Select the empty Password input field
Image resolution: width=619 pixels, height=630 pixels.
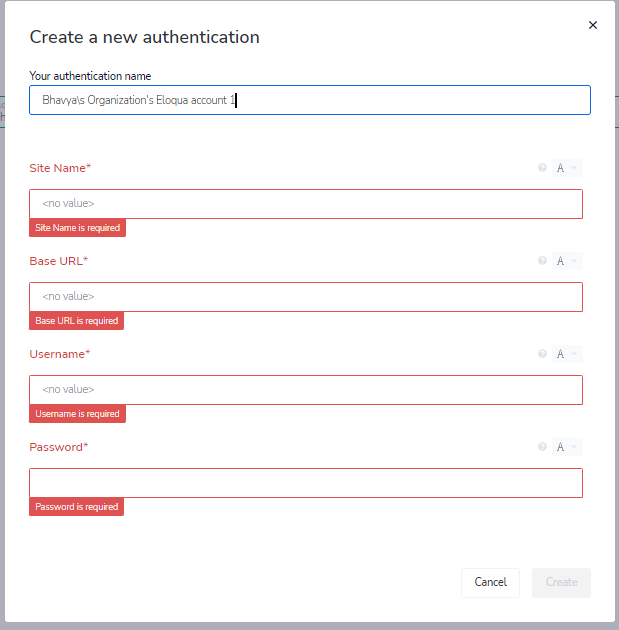point(306,483)
